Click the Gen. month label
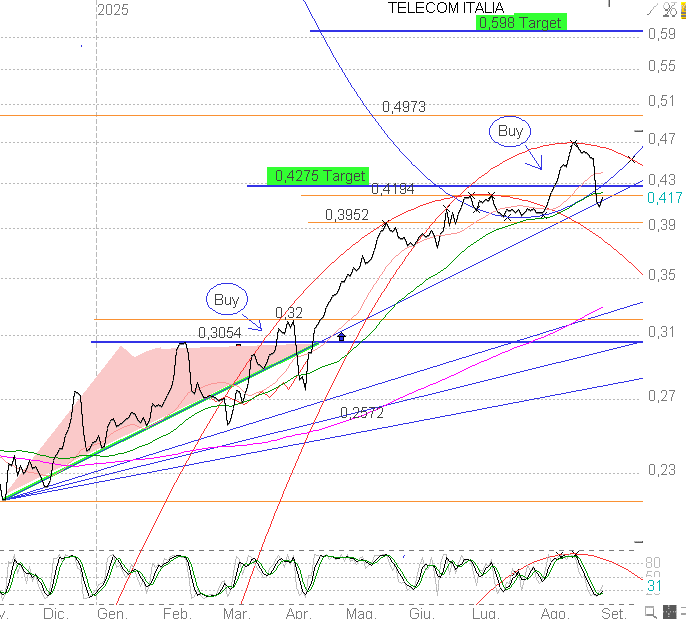Screen dimensions: 686x619 112,613
